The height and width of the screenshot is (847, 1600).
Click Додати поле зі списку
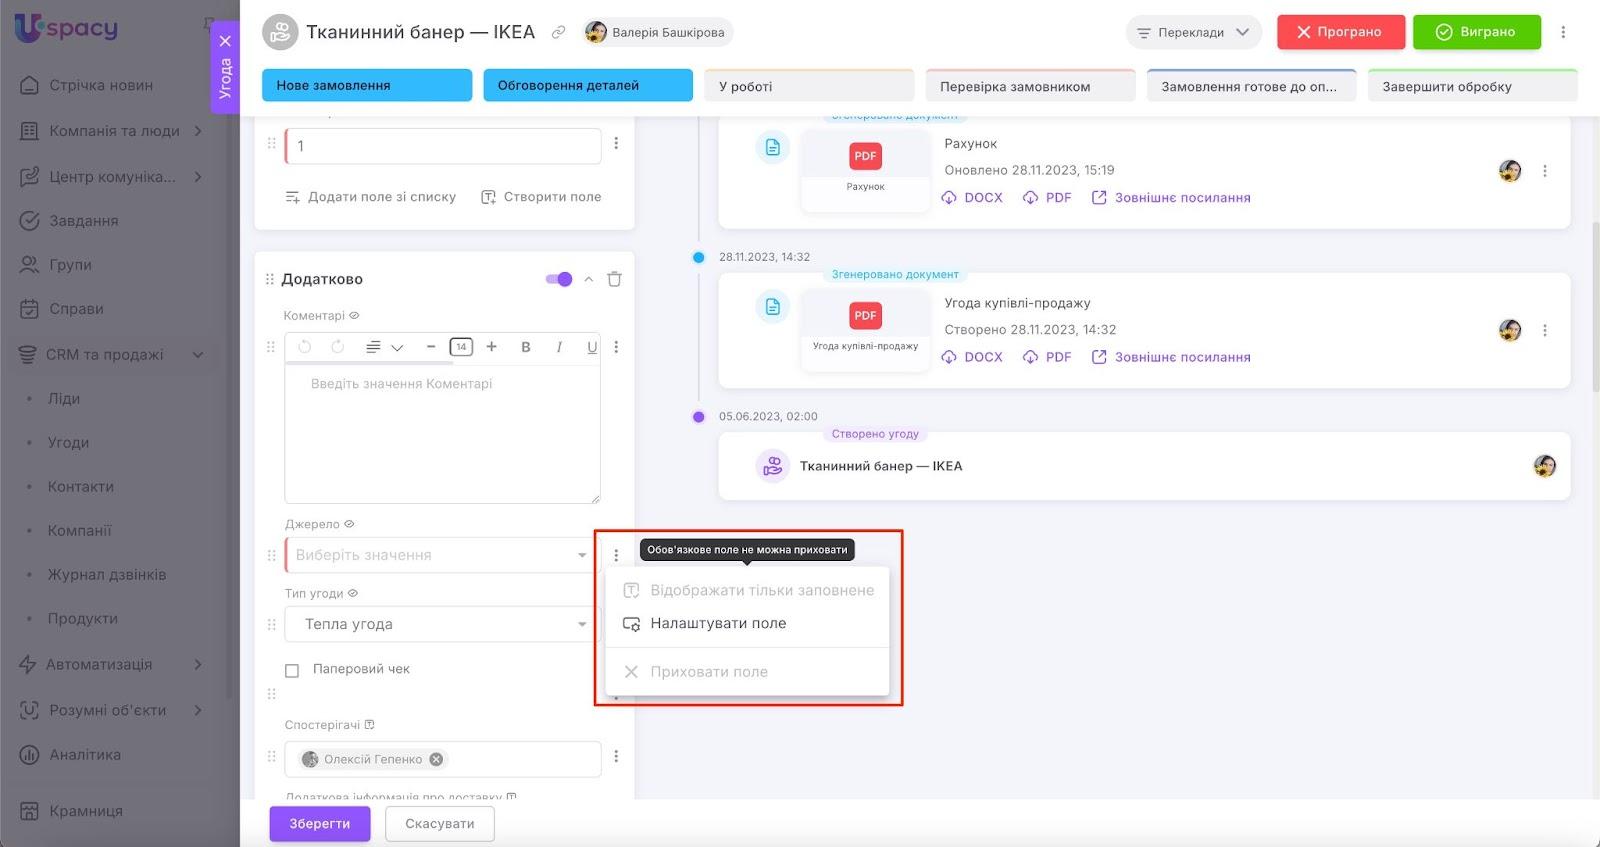(x=370, y=197)
